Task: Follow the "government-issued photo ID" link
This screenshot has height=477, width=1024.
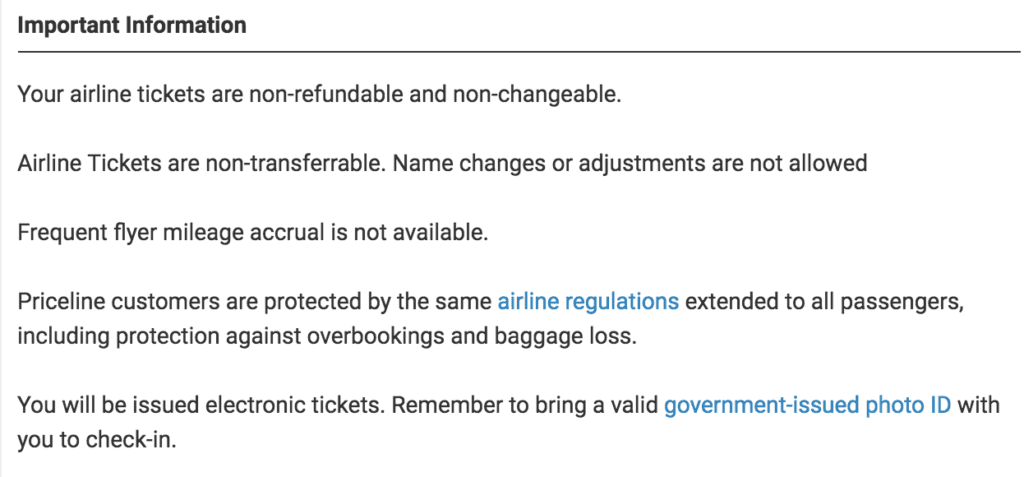Action: (807, 405)
